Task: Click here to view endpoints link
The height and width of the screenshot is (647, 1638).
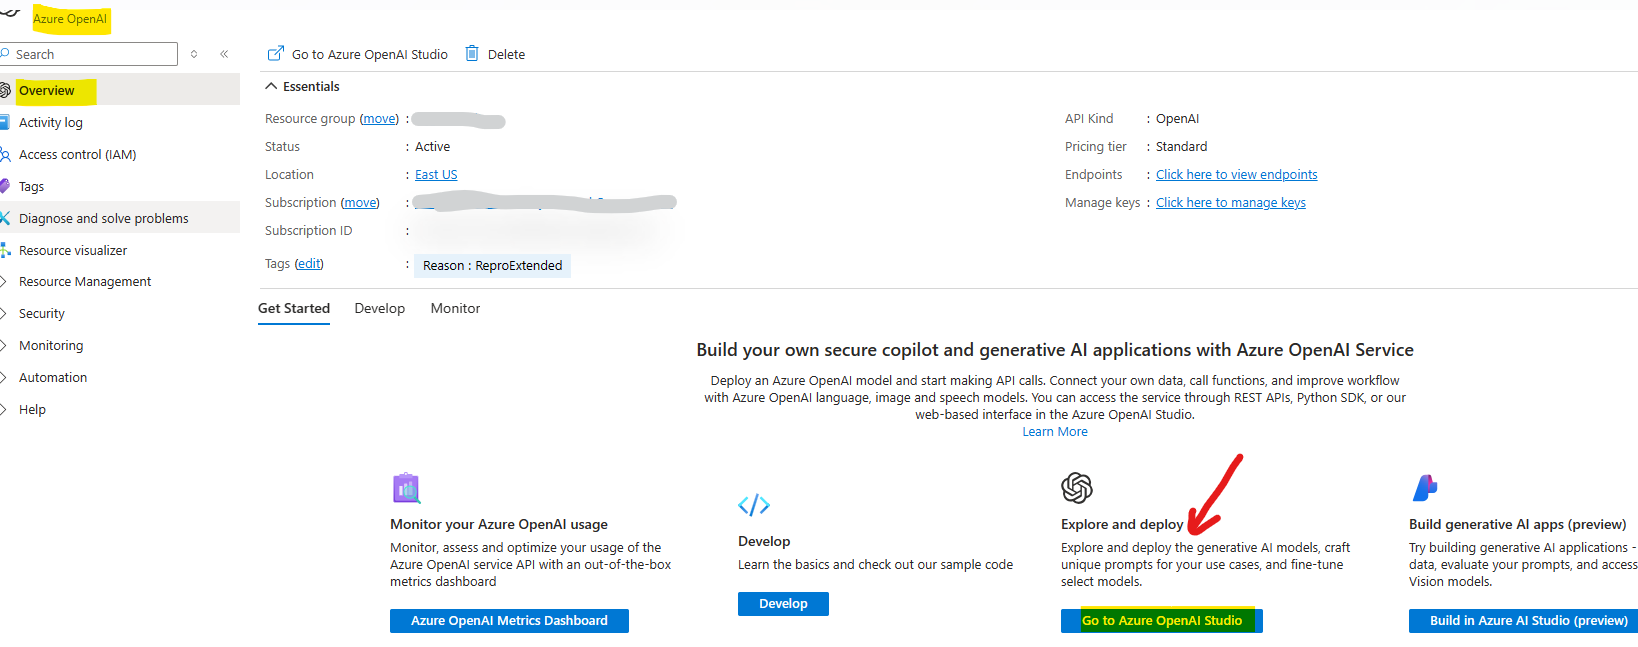Action: point(1237,174)
